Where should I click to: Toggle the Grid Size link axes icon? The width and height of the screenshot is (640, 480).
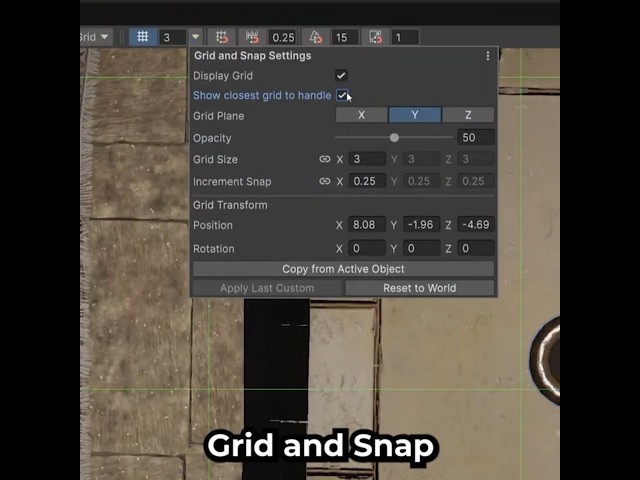325,159
